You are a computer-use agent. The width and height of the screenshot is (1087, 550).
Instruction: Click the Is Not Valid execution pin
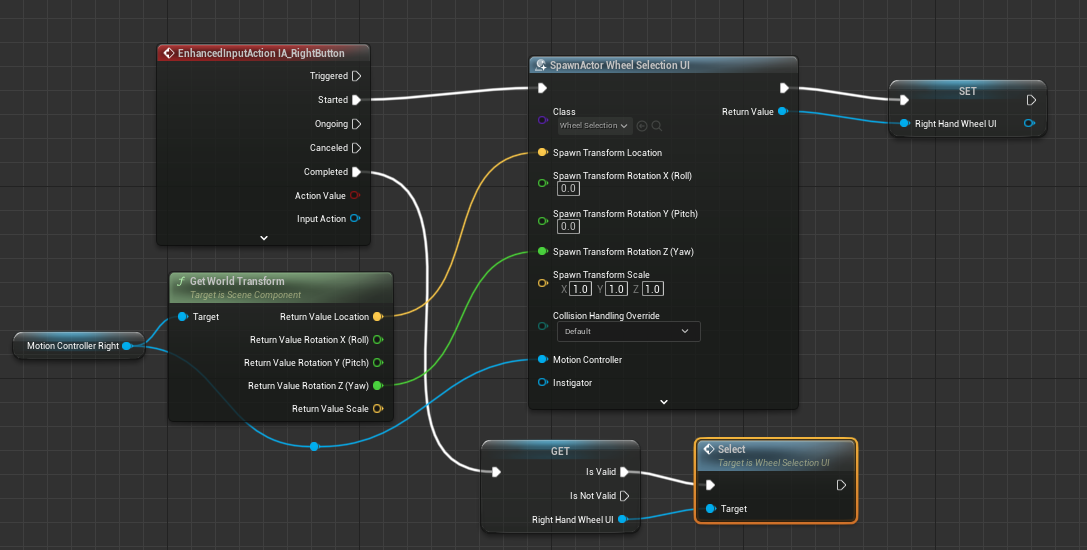click(x=625, y=496)
